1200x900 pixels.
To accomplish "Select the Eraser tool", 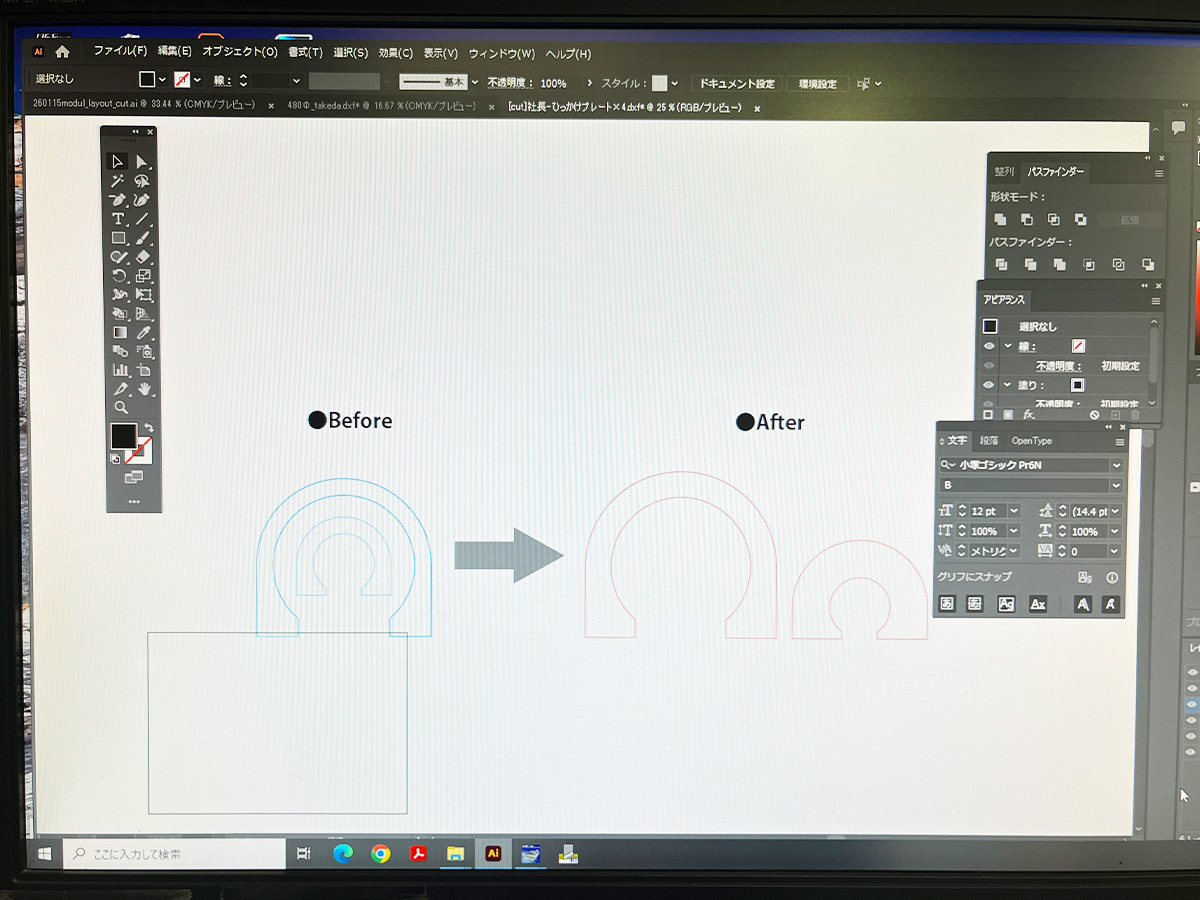I will tap(144, 257).
